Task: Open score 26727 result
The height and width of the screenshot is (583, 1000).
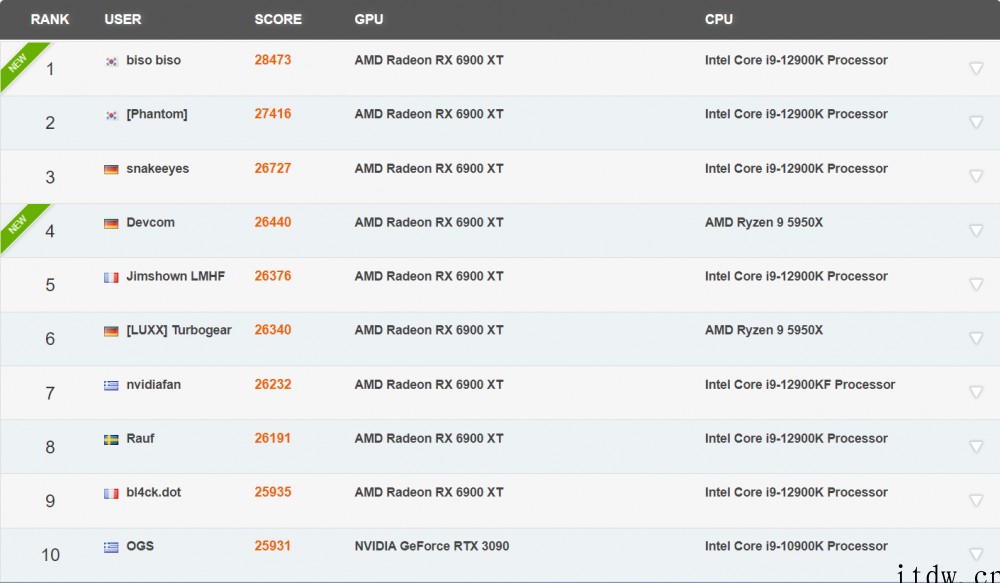Action: pyautogui.click(x=273, y=168)
